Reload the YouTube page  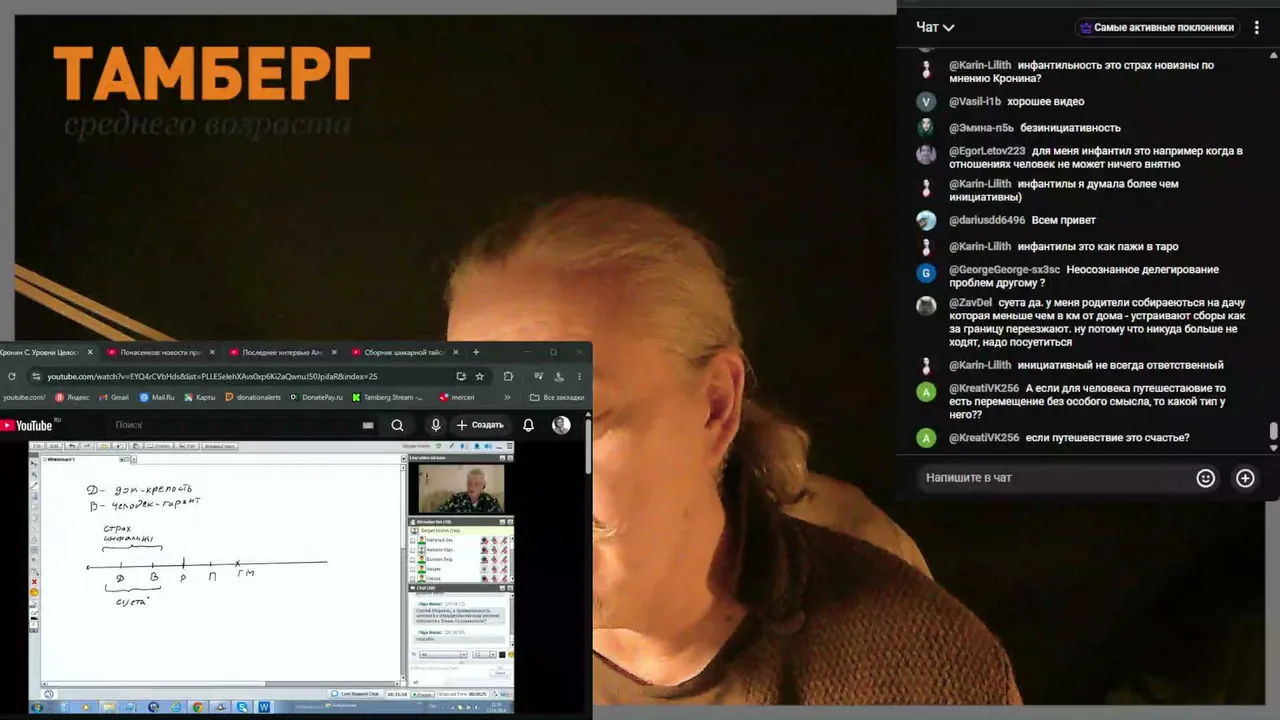(11, 376)
